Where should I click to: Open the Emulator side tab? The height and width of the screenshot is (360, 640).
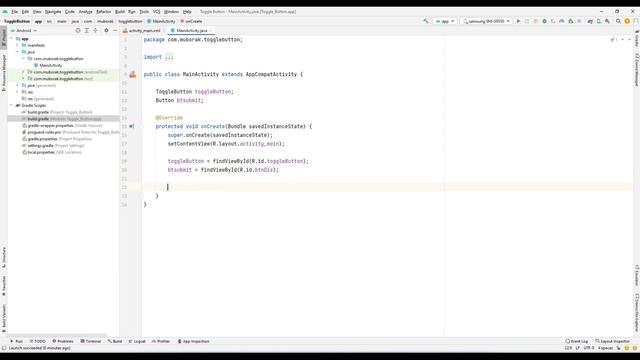tap(636, 276)
